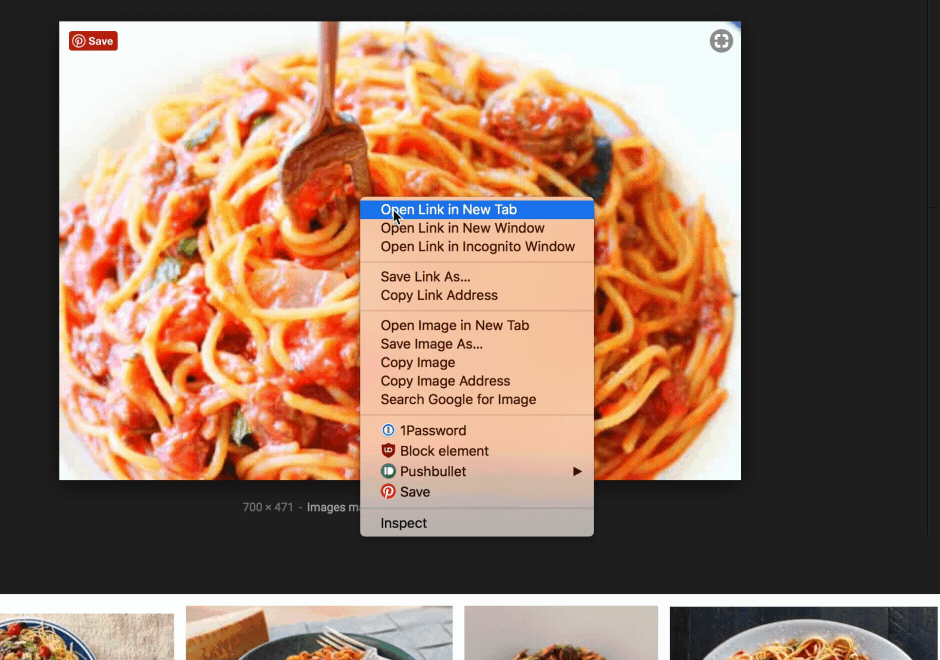Open the white-plate spaghetti thumbnail on dark background
The image size is (940, 660).
pyautogui.click(x=803, y=633)
